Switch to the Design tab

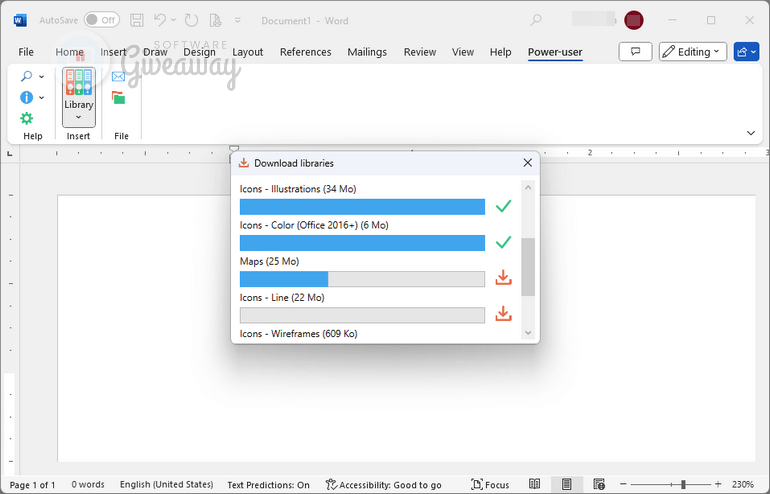click(199, 52)
